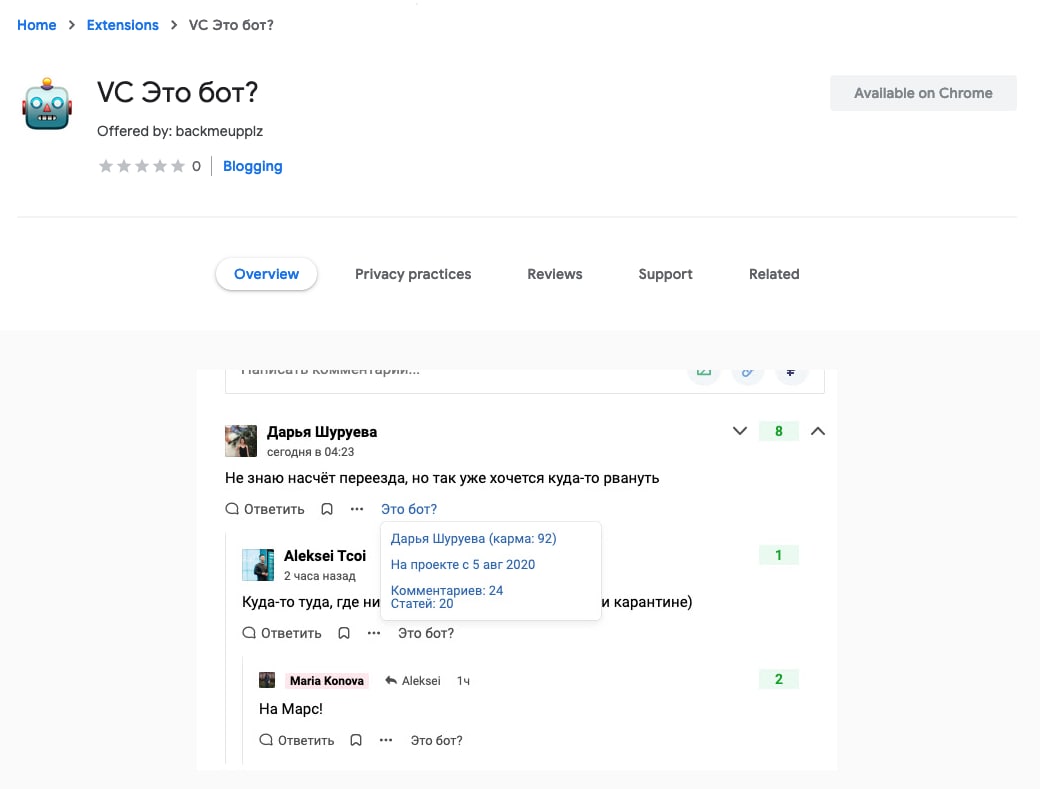This screenshot has width=1040, height=789.
Task: Open the Reviews tab
Action: pos(554,274)
